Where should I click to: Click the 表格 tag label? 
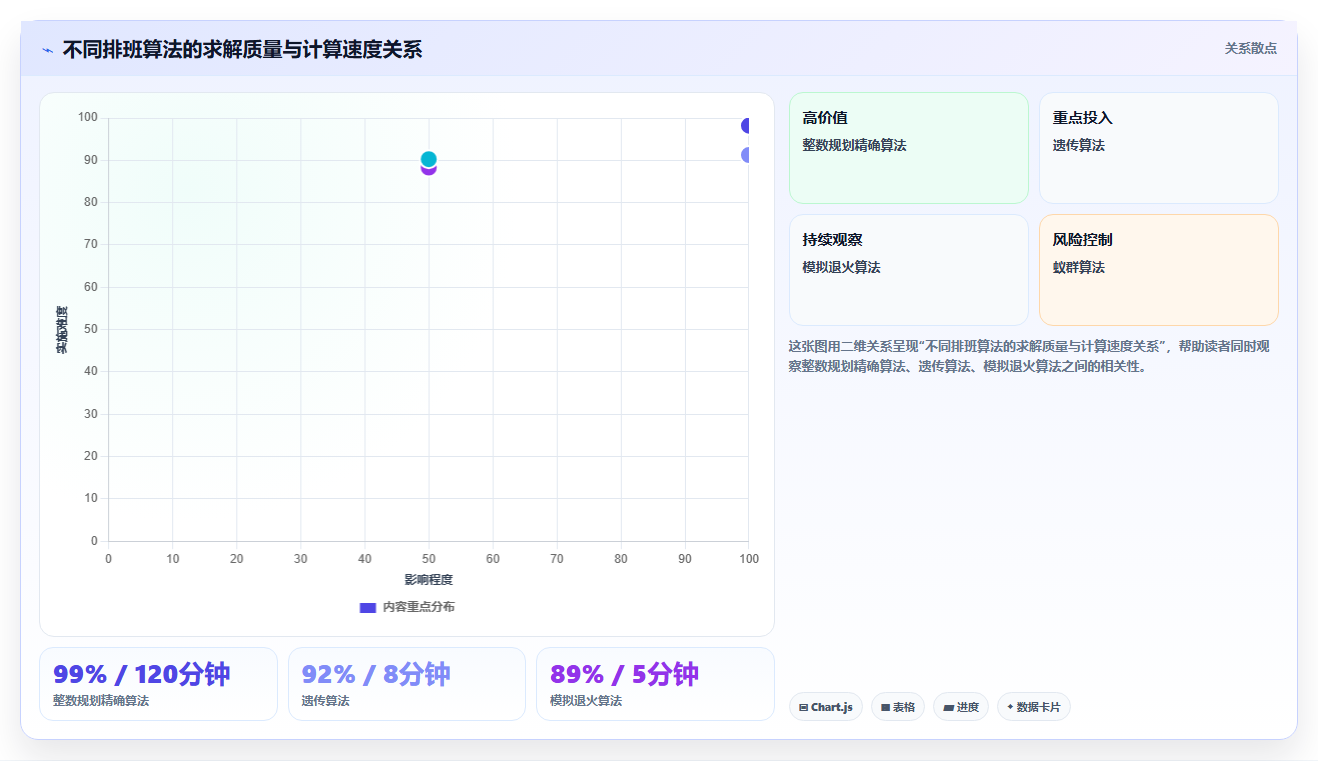point(904,707)
